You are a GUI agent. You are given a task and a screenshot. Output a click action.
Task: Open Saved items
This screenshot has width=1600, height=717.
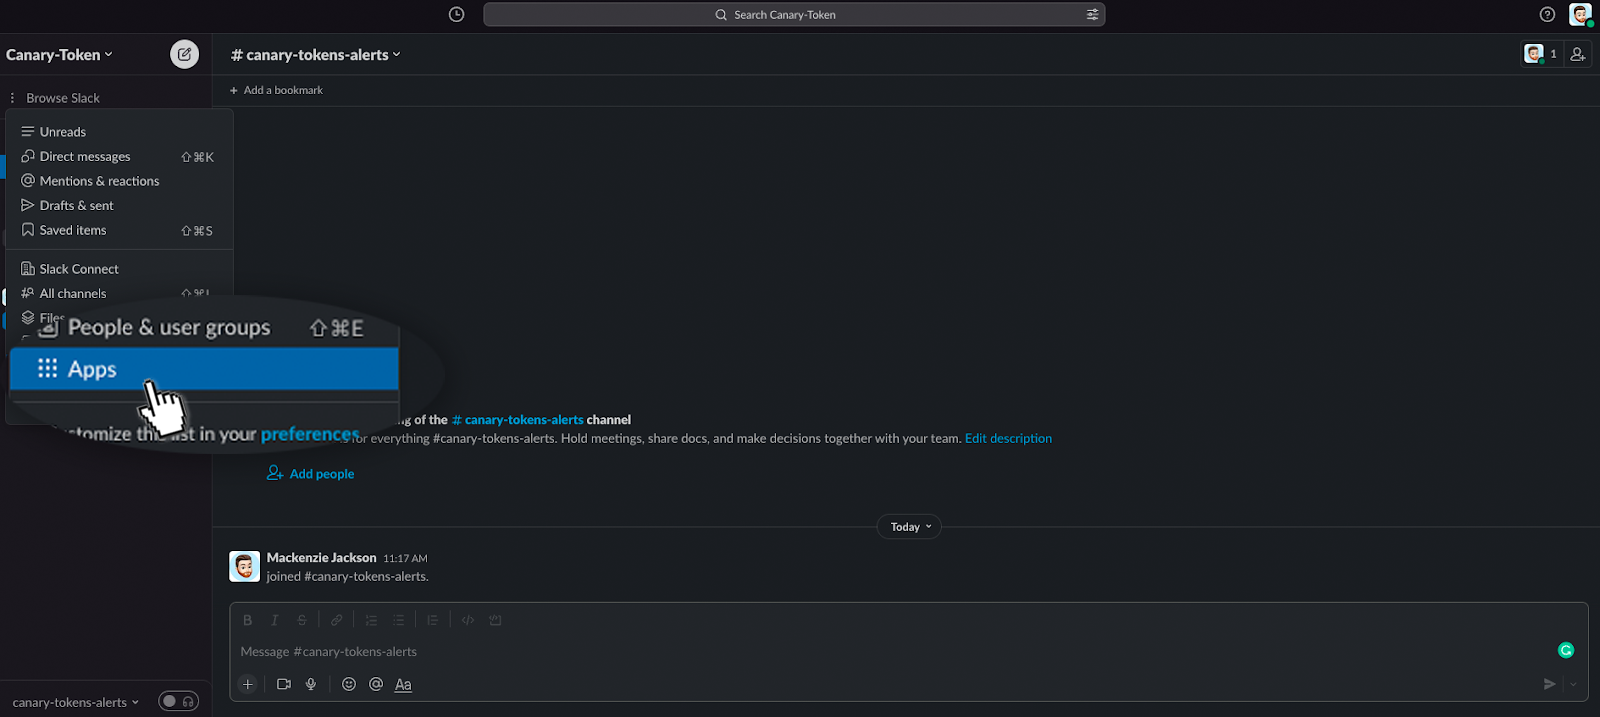[x=119, y=230]
